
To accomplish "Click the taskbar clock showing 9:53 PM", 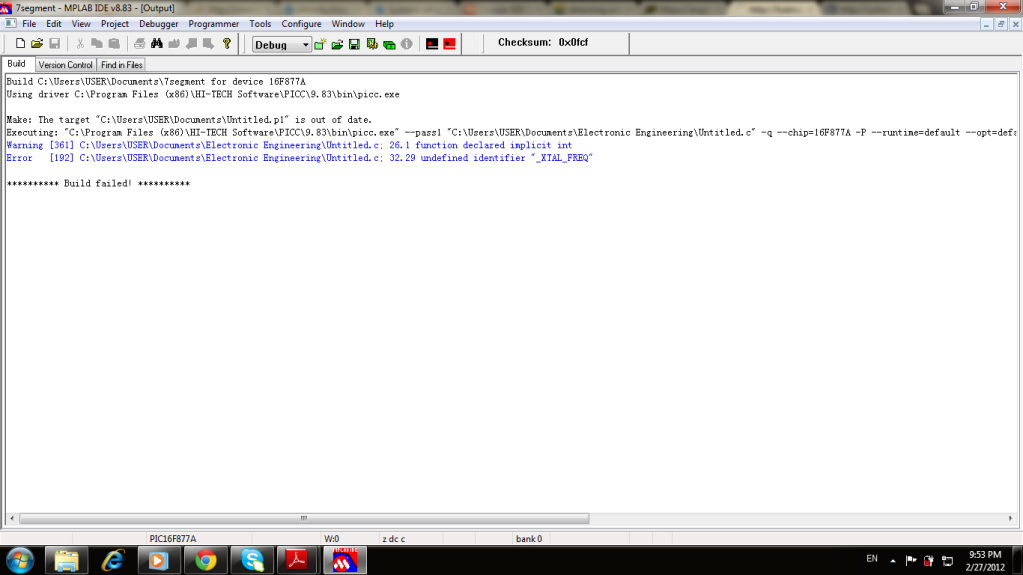I will click(x=985, y=561).
